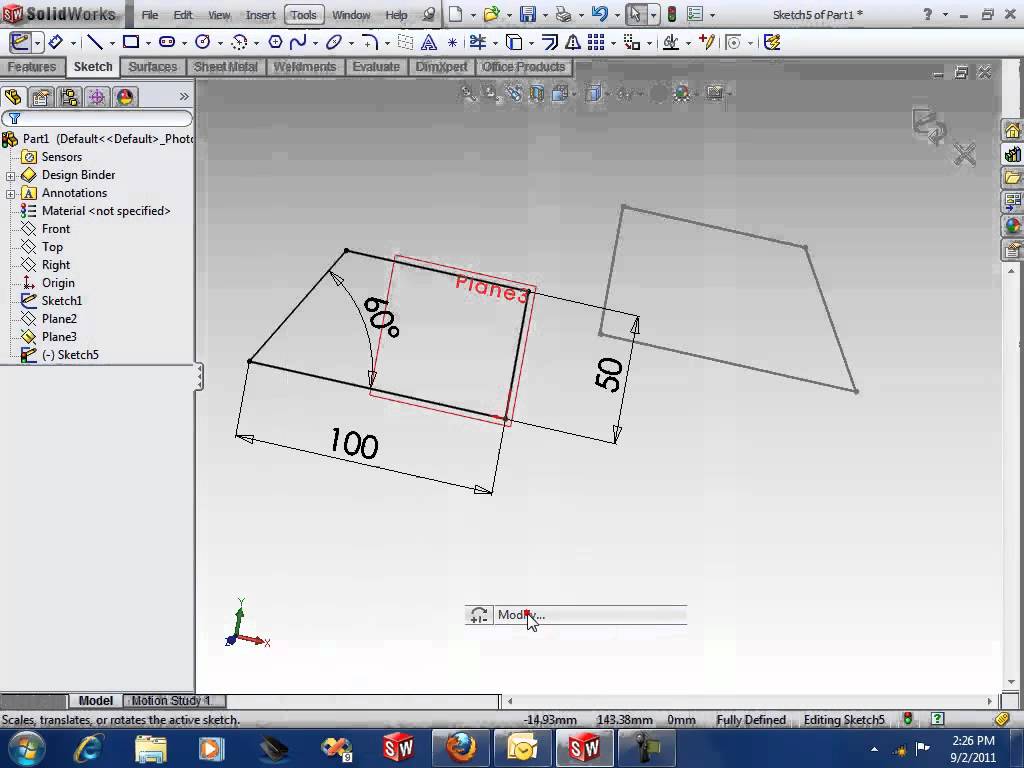Screen dimensions: 1024x768
Task: Select the Ellipse sketch tool
Action: point(336,42)
